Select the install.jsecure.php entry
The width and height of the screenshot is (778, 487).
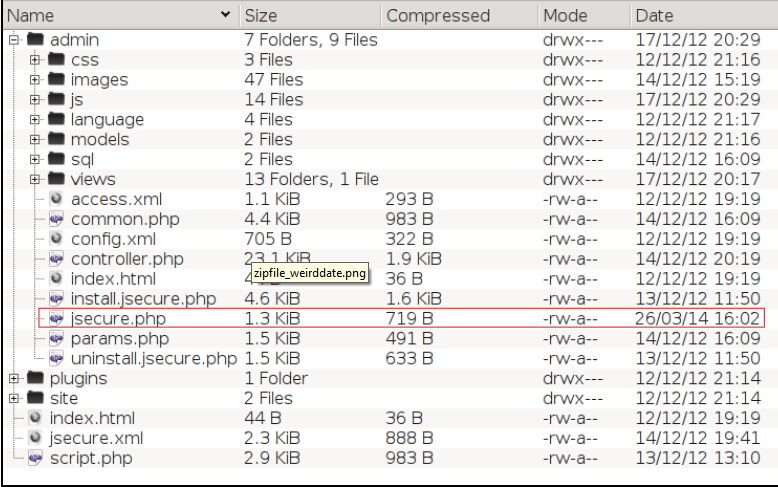point(143,299)
